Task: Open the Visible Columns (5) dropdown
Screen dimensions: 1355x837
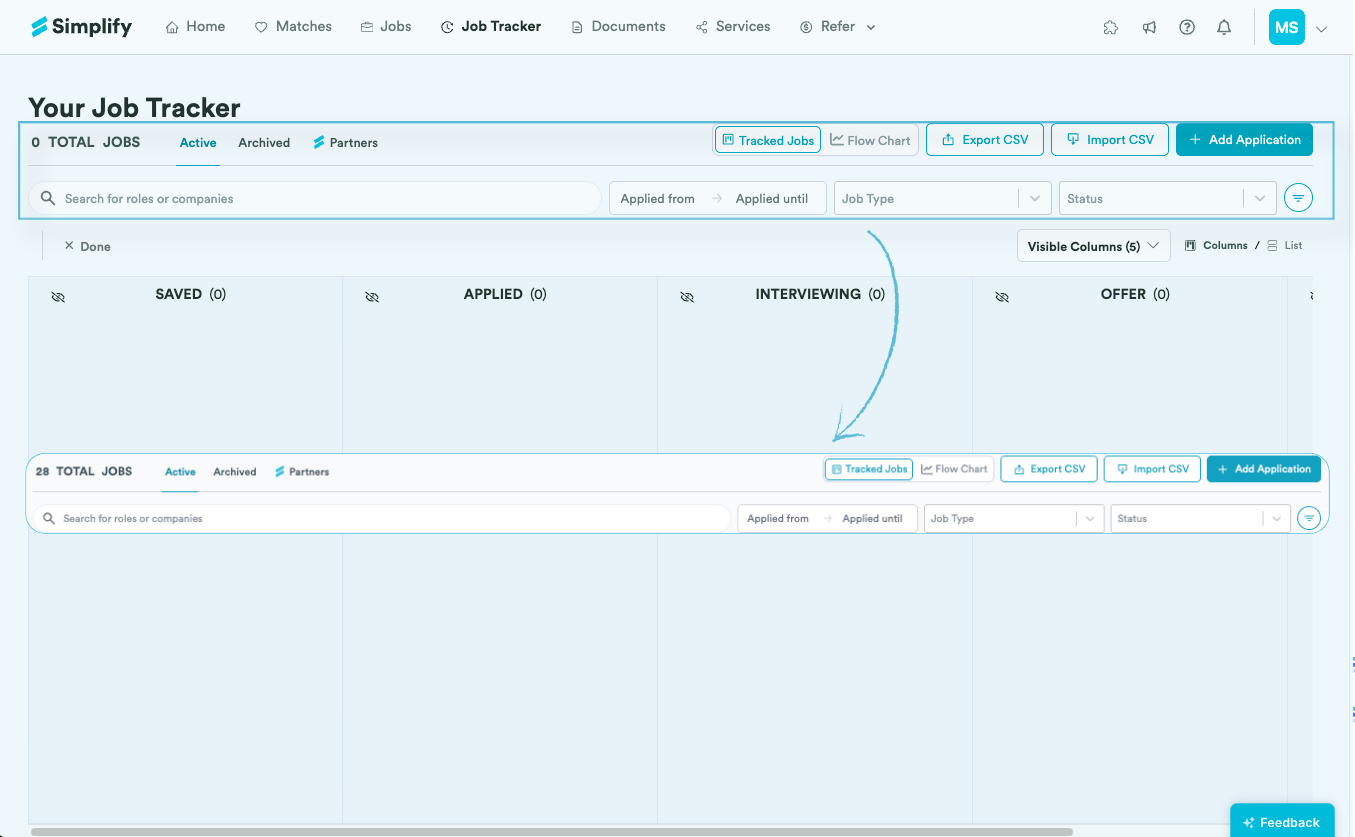Action: tap(1093, 246)
